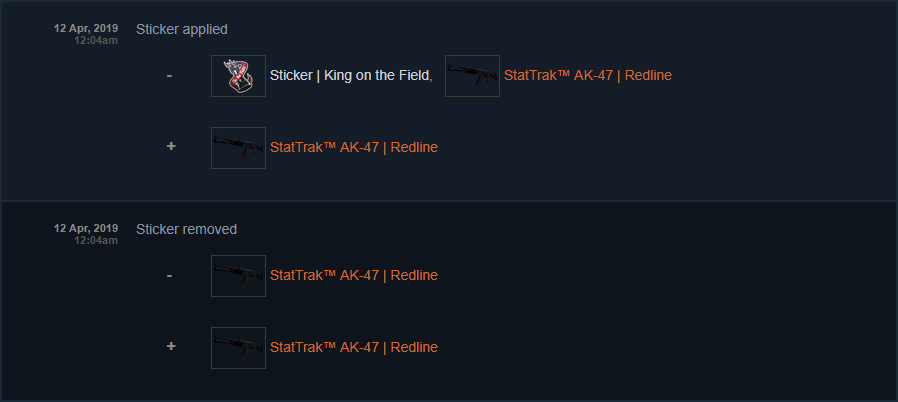Open AK-47 Redline link in Sticker removed plus row
Image resolution: width=898 pixels, height=402 pixels.
point(353,348)
